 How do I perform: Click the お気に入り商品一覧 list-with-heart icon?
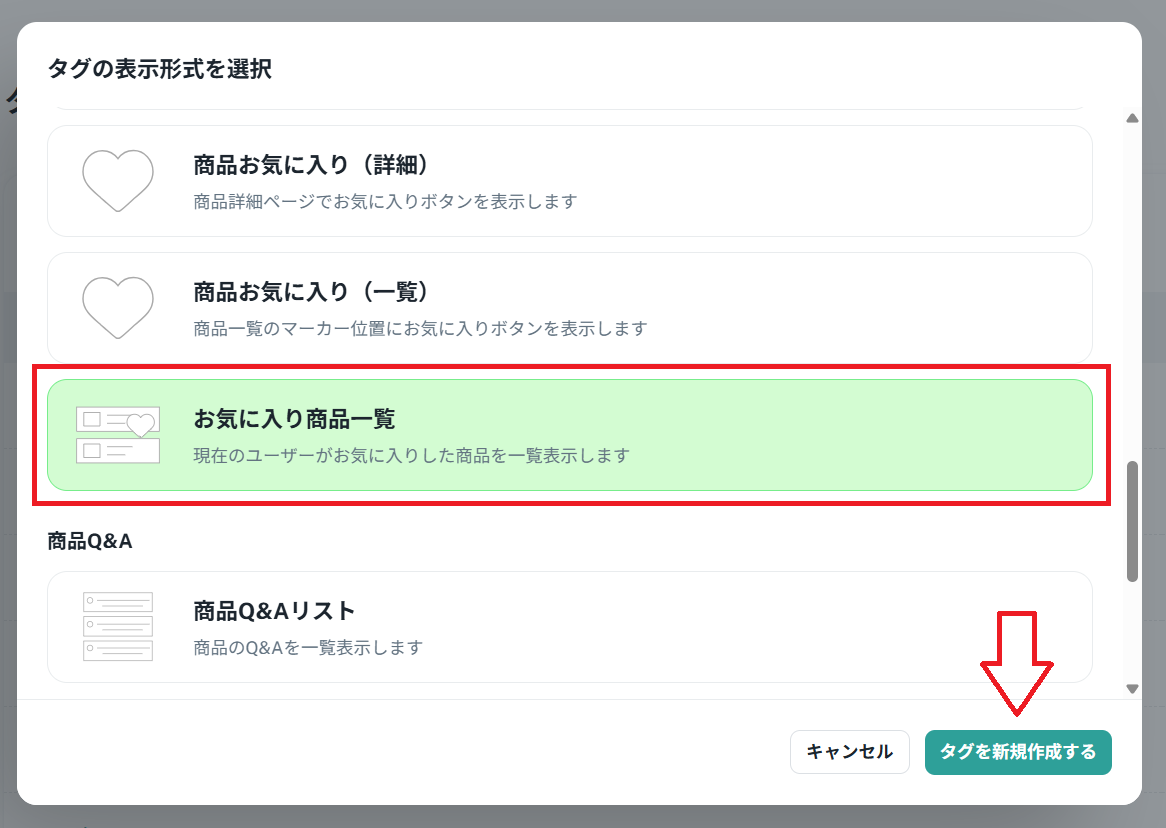[x=117, y=435]
